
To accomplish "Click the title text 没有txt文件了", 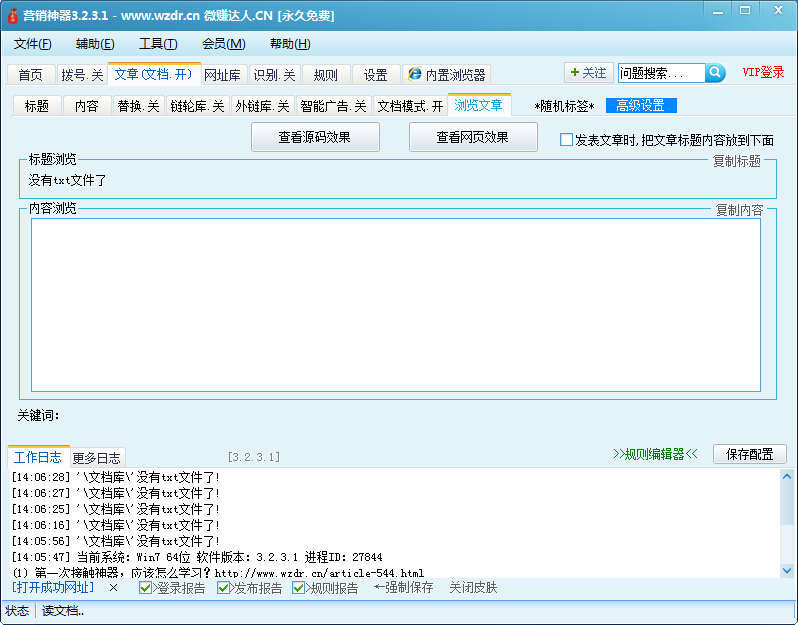I will (67, 180).
